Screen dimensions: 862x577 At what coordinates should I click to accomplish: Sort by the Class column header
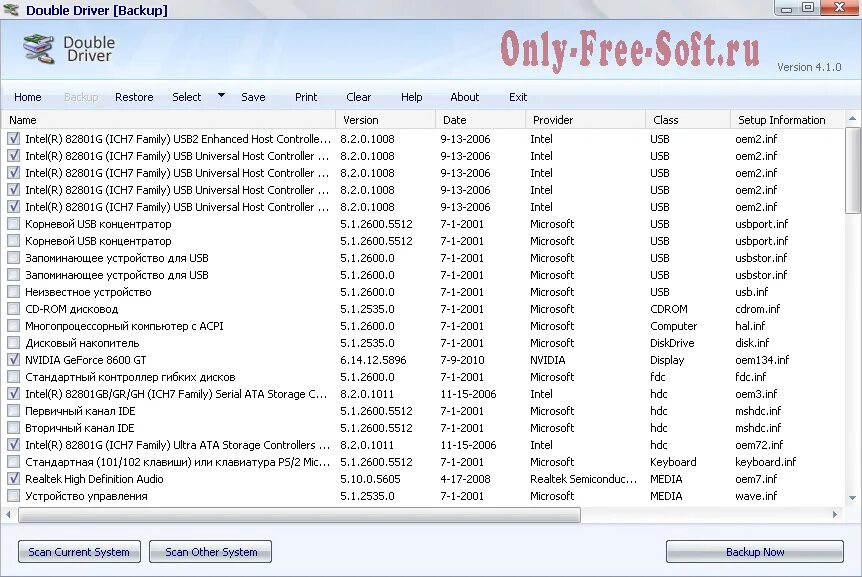(x=688, y=120)
